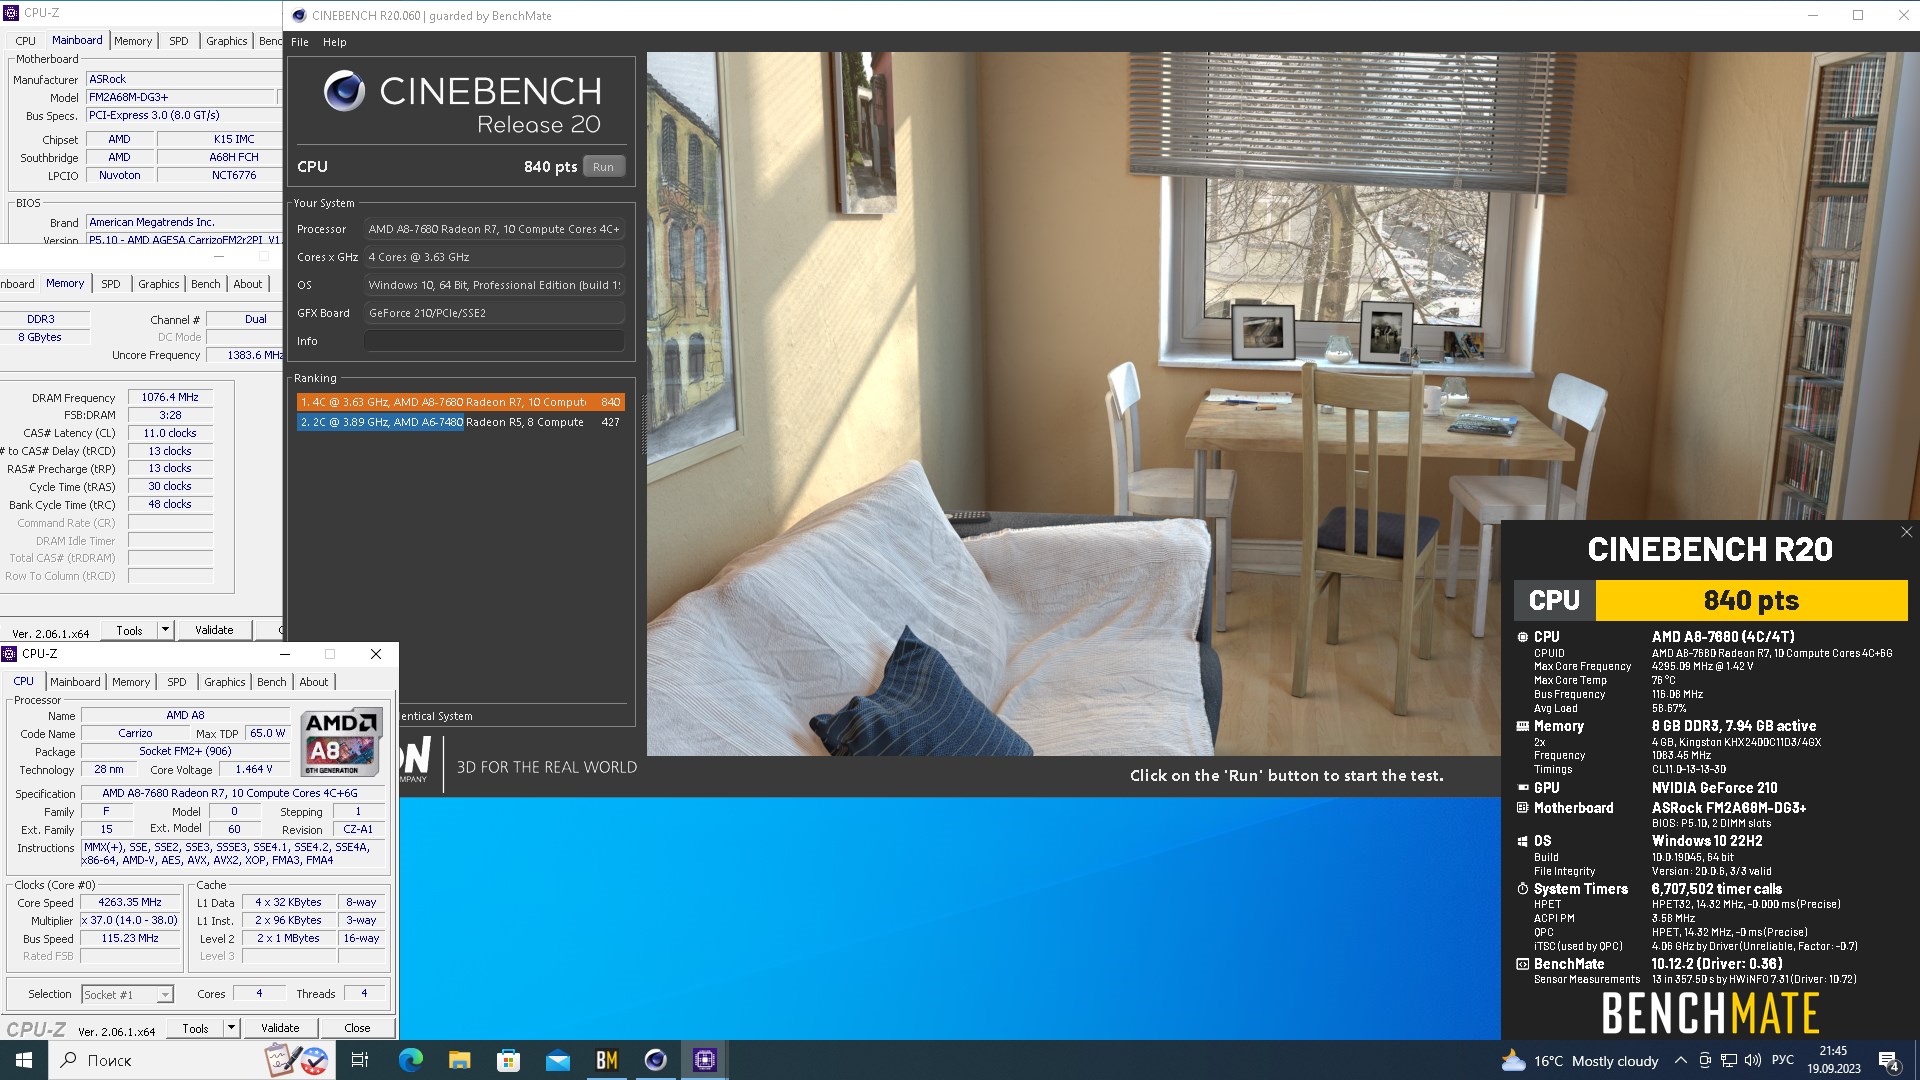
Task: Launch Microsoft Edge from the taskbar
Action: tap(411, 1060)
